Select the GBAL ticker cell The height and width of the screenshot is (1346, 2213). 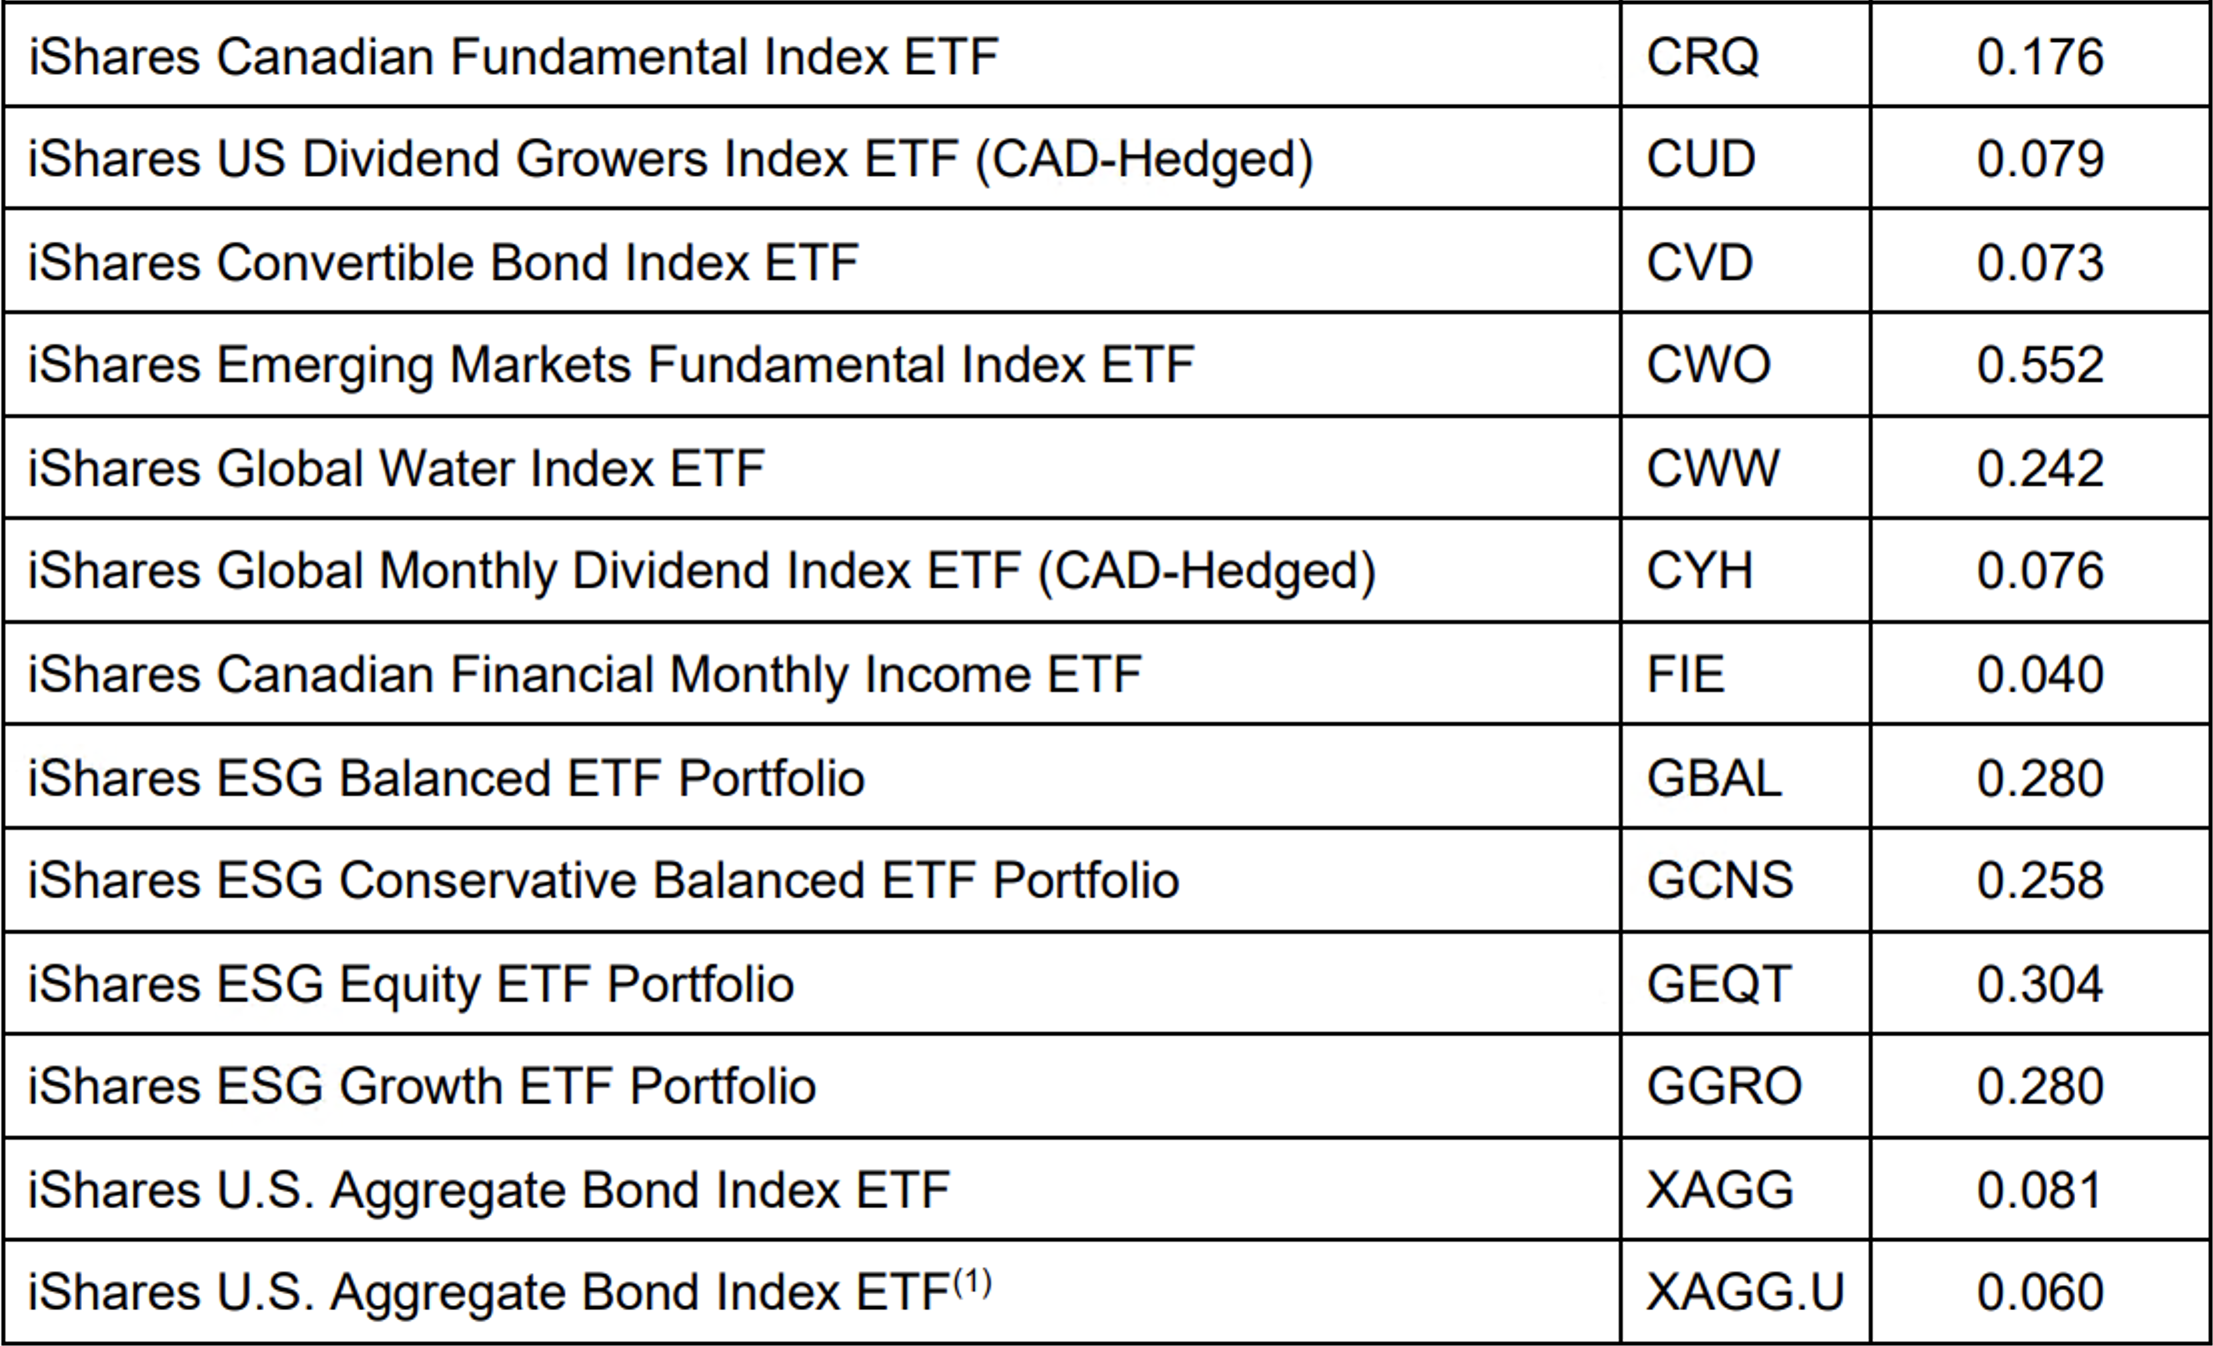point(1714,779)
